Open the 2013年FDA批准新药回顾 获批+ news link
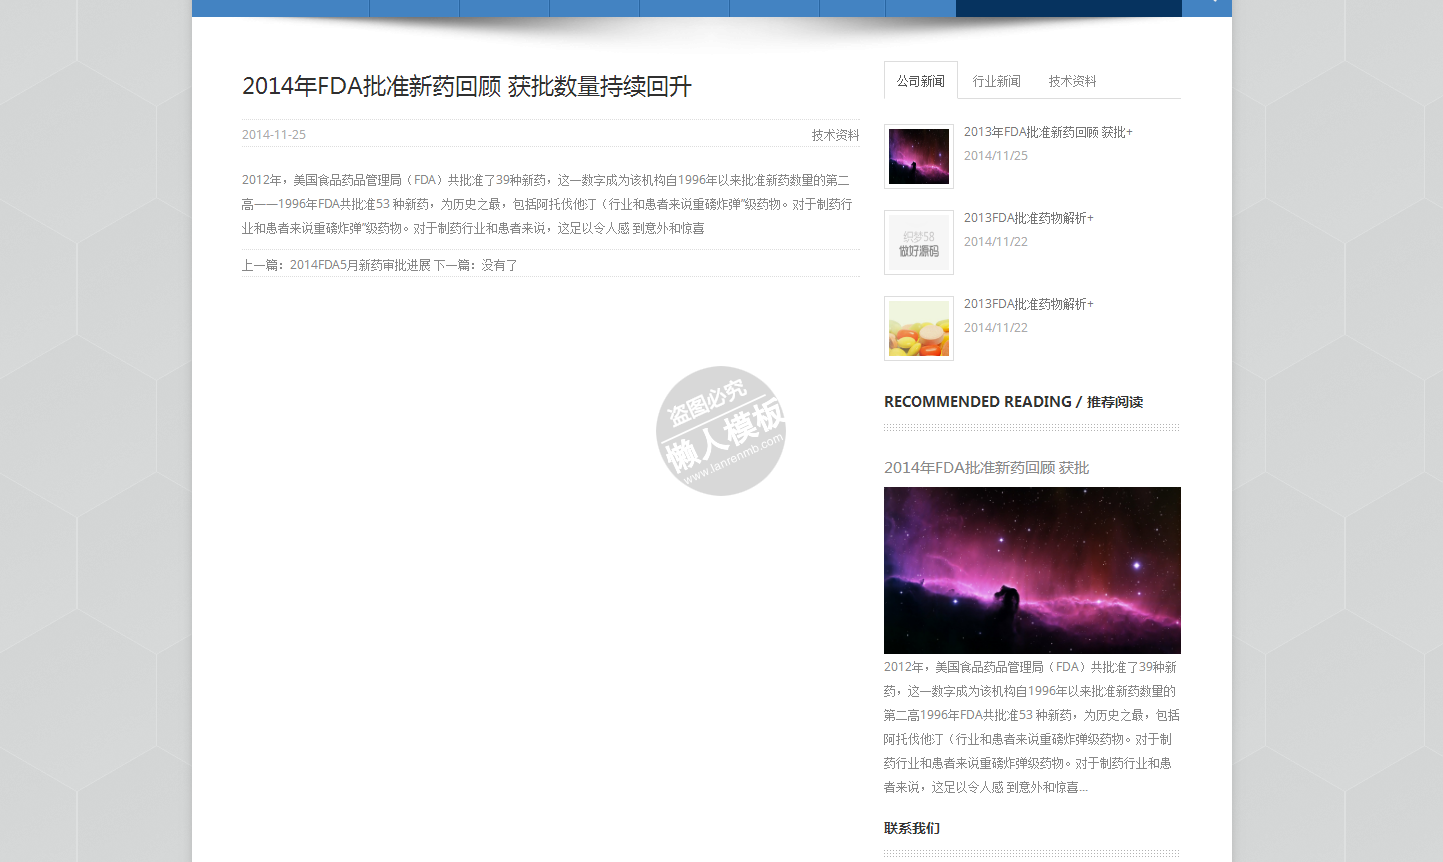 tap(1048, 132)
